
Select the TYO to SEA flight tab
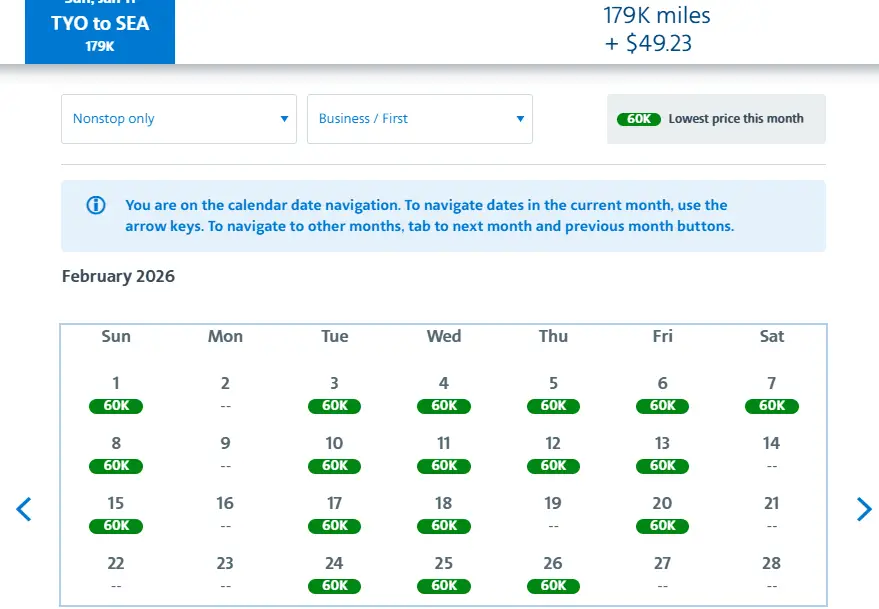(100, 32)
